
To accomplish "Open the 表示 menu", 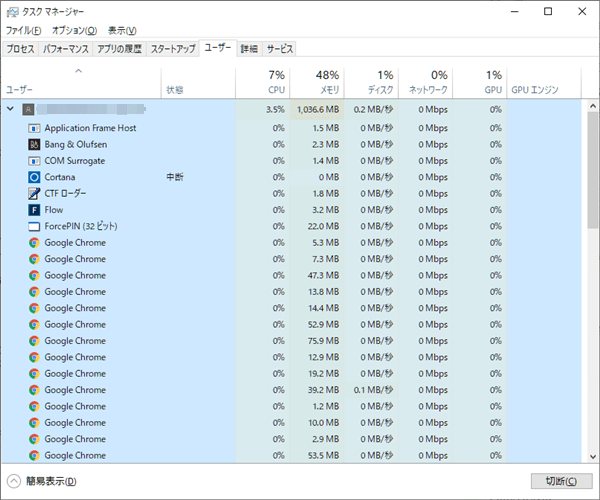I will click(x=122, y=30).
